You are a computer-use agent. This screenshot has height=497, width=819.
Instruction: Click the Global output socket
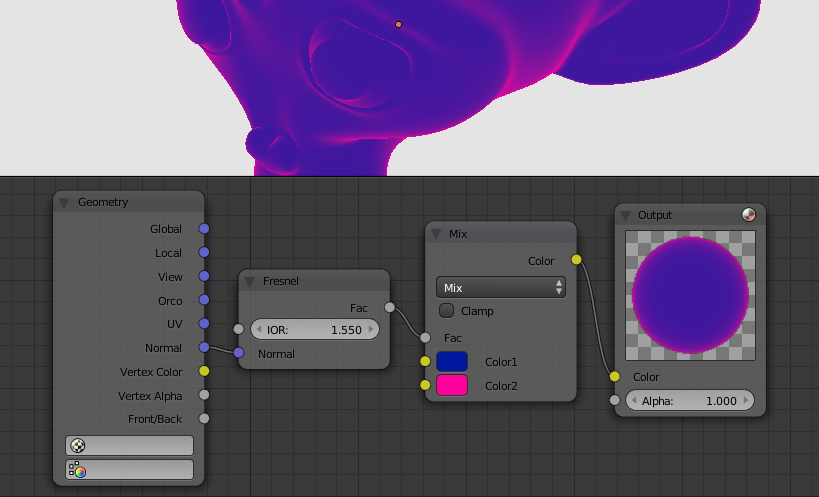coord(204,229)
